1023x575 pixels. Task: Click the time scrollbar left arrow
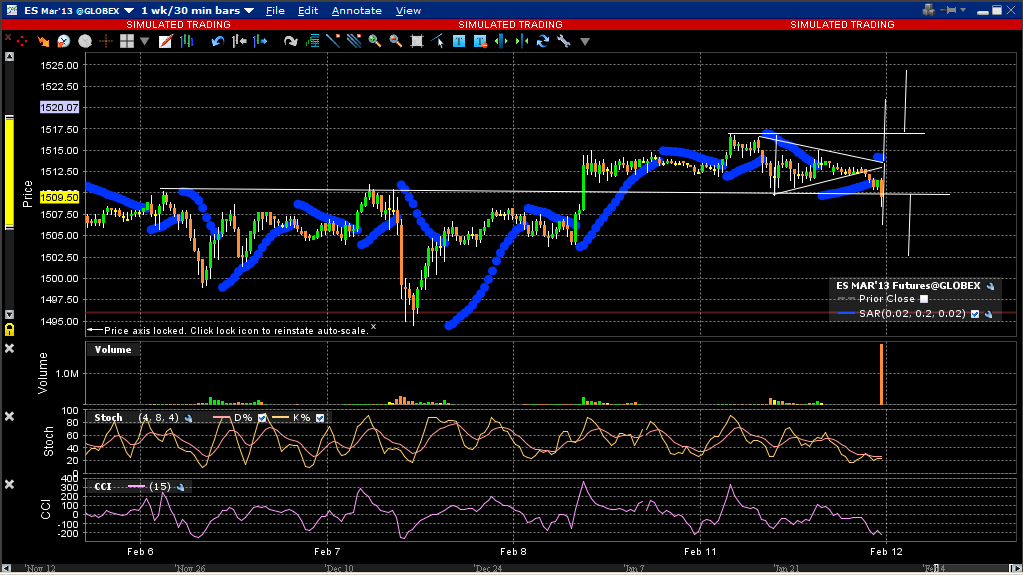(x=6, y=569)
